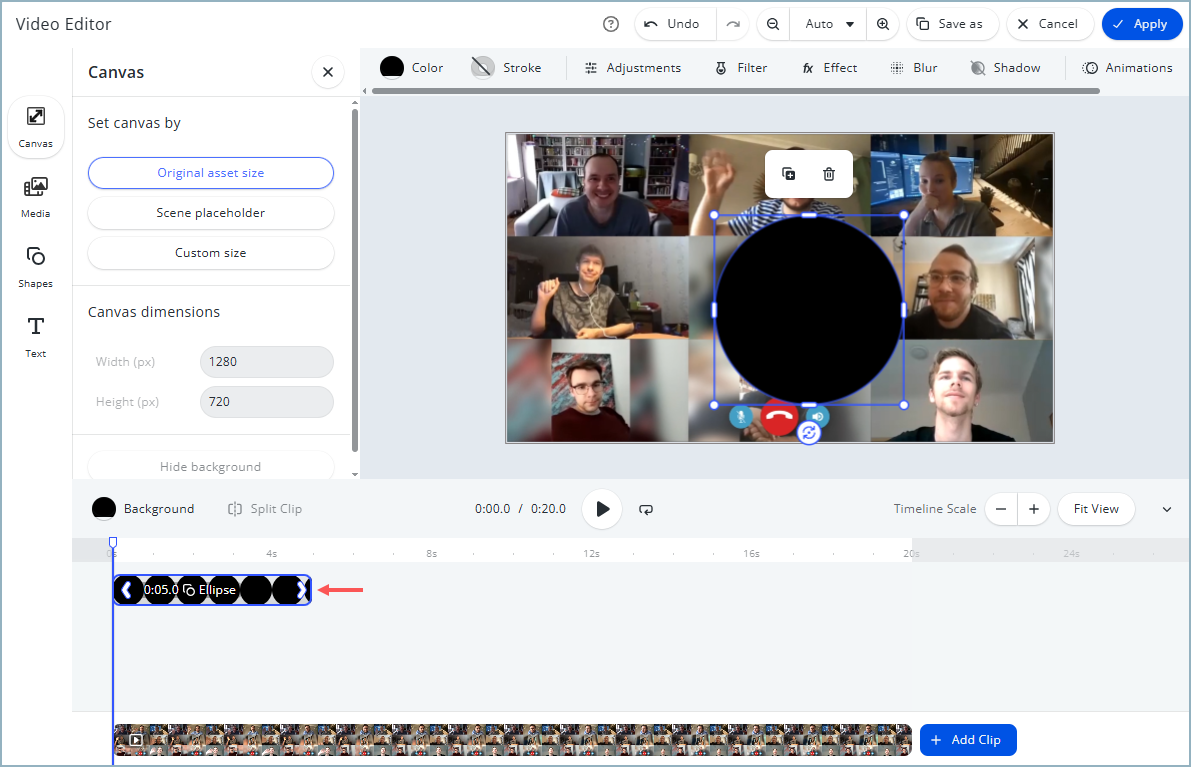
Task: Delete the ellipse using the trash icon
Action: pyautogui.click(x=829, y=174)
